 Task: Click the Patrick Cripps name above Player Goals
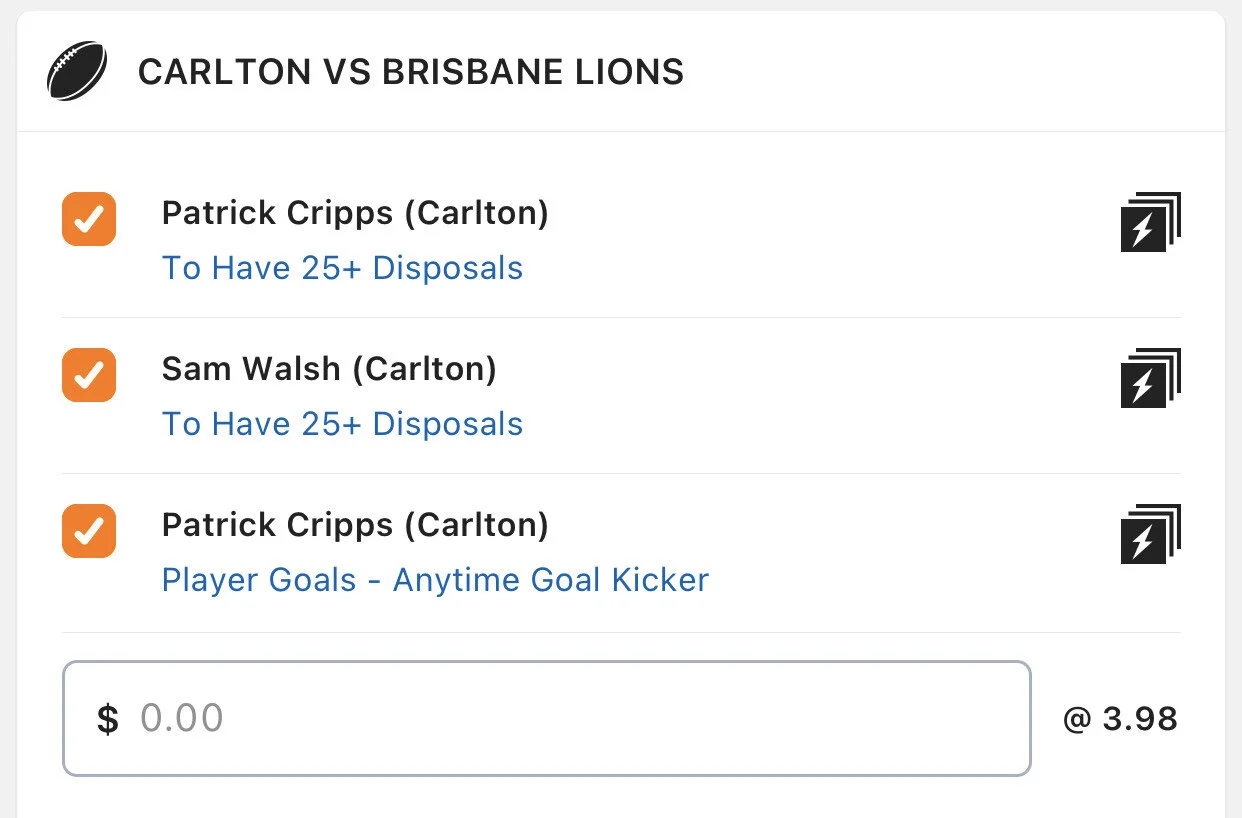pos(355,525)
